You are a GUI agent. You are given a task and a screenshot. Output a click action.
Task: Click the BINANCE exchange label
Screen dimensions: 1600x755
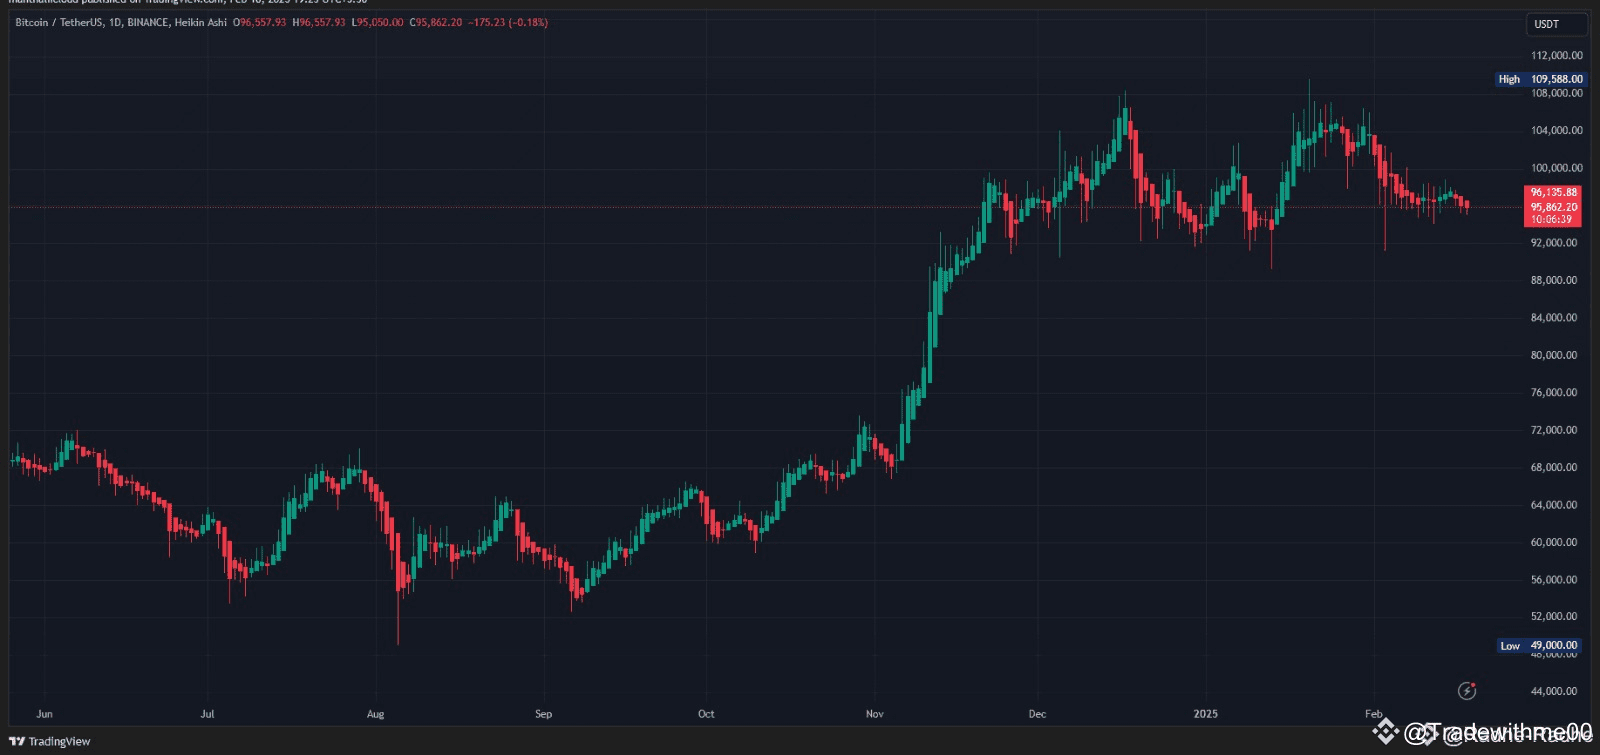tap(148, 22)
